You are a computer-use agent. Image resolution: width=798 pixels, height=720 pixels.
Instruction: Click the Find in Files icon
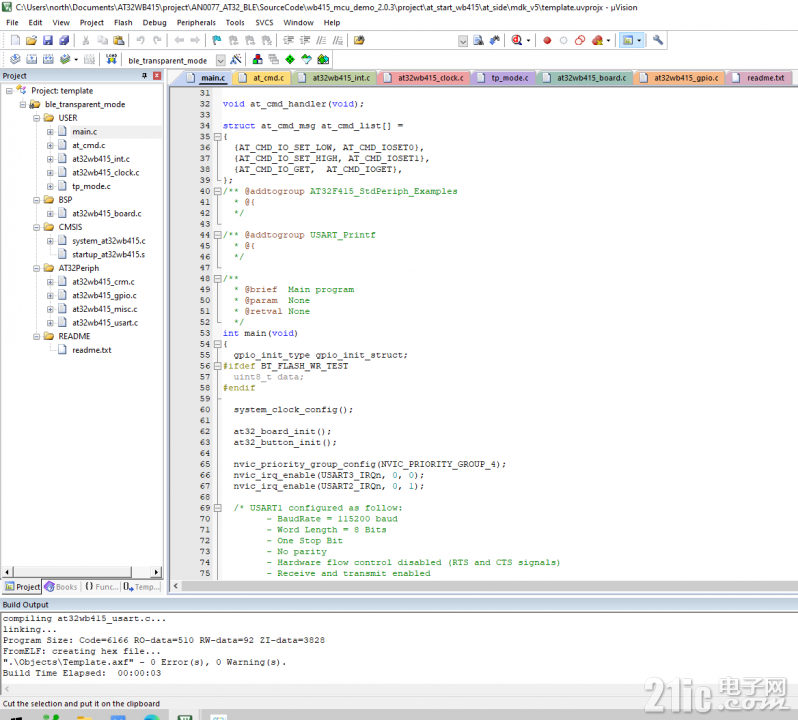point(478,40)
